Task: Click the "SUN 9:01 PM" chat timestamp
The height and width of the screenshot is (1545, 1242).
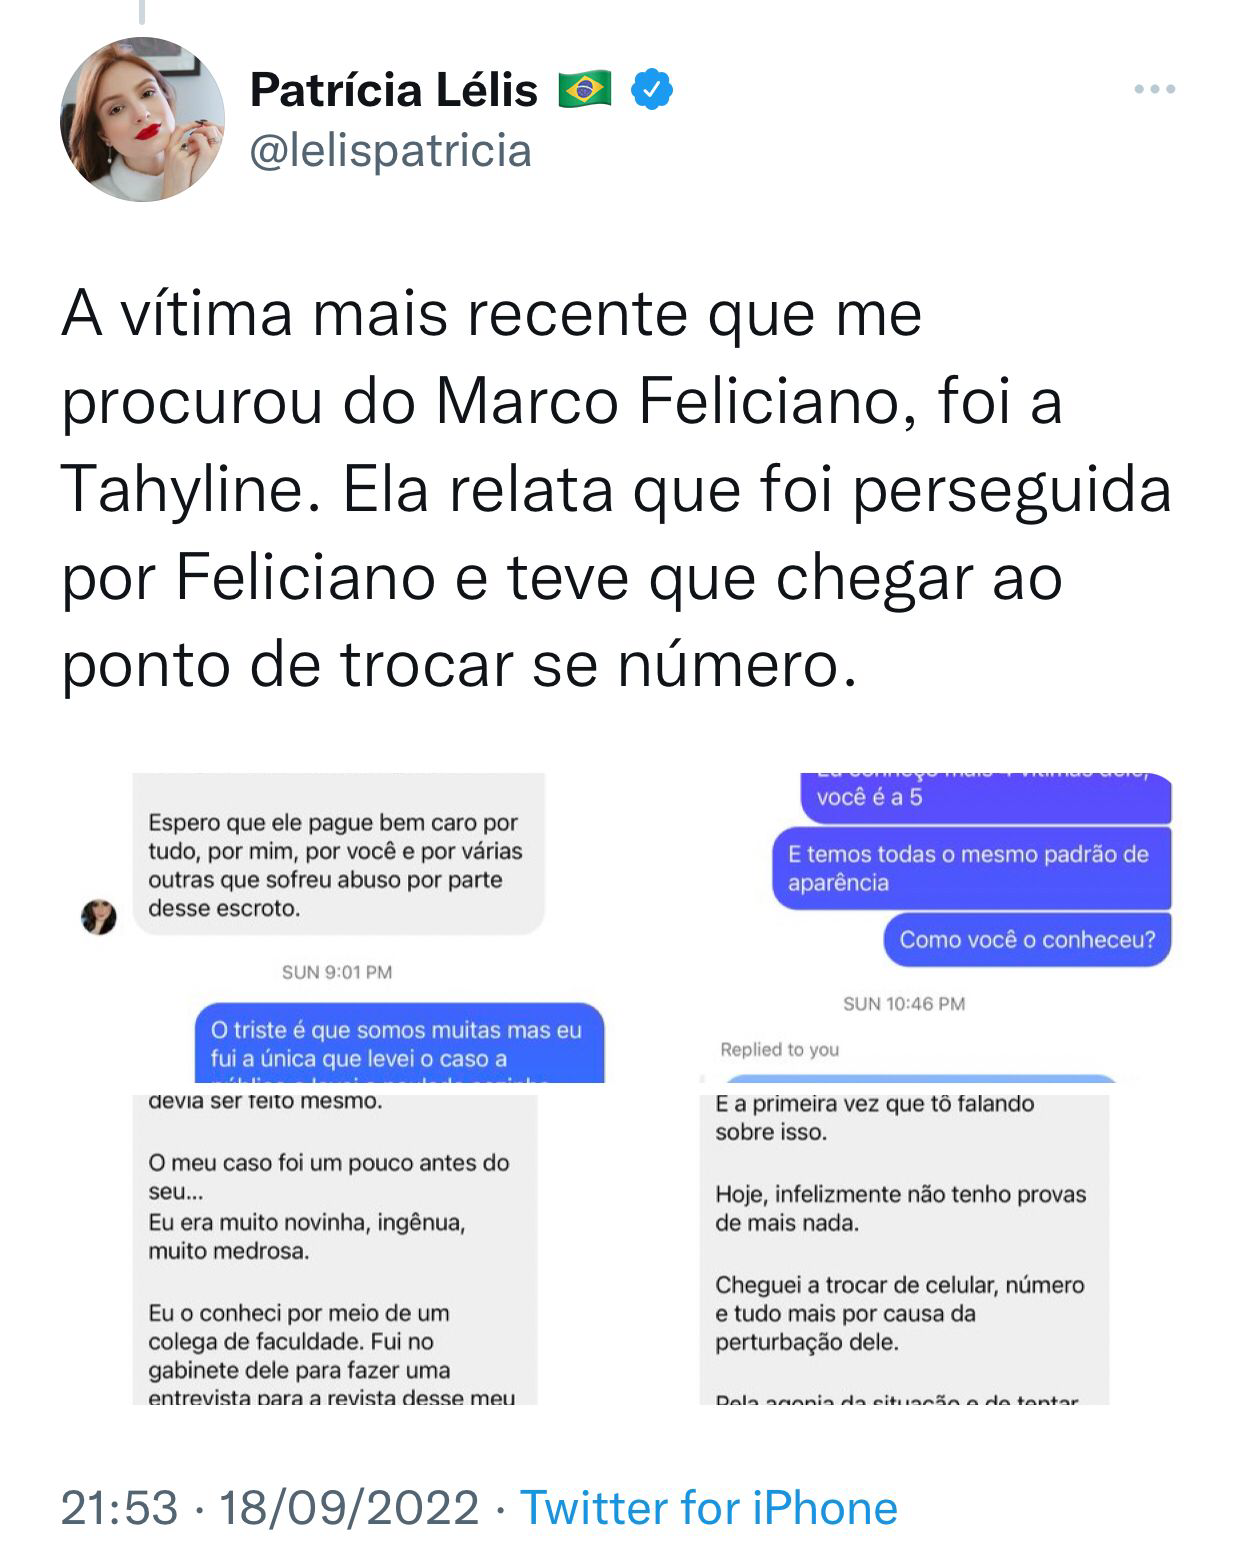Action: click(x=337, y=972)
